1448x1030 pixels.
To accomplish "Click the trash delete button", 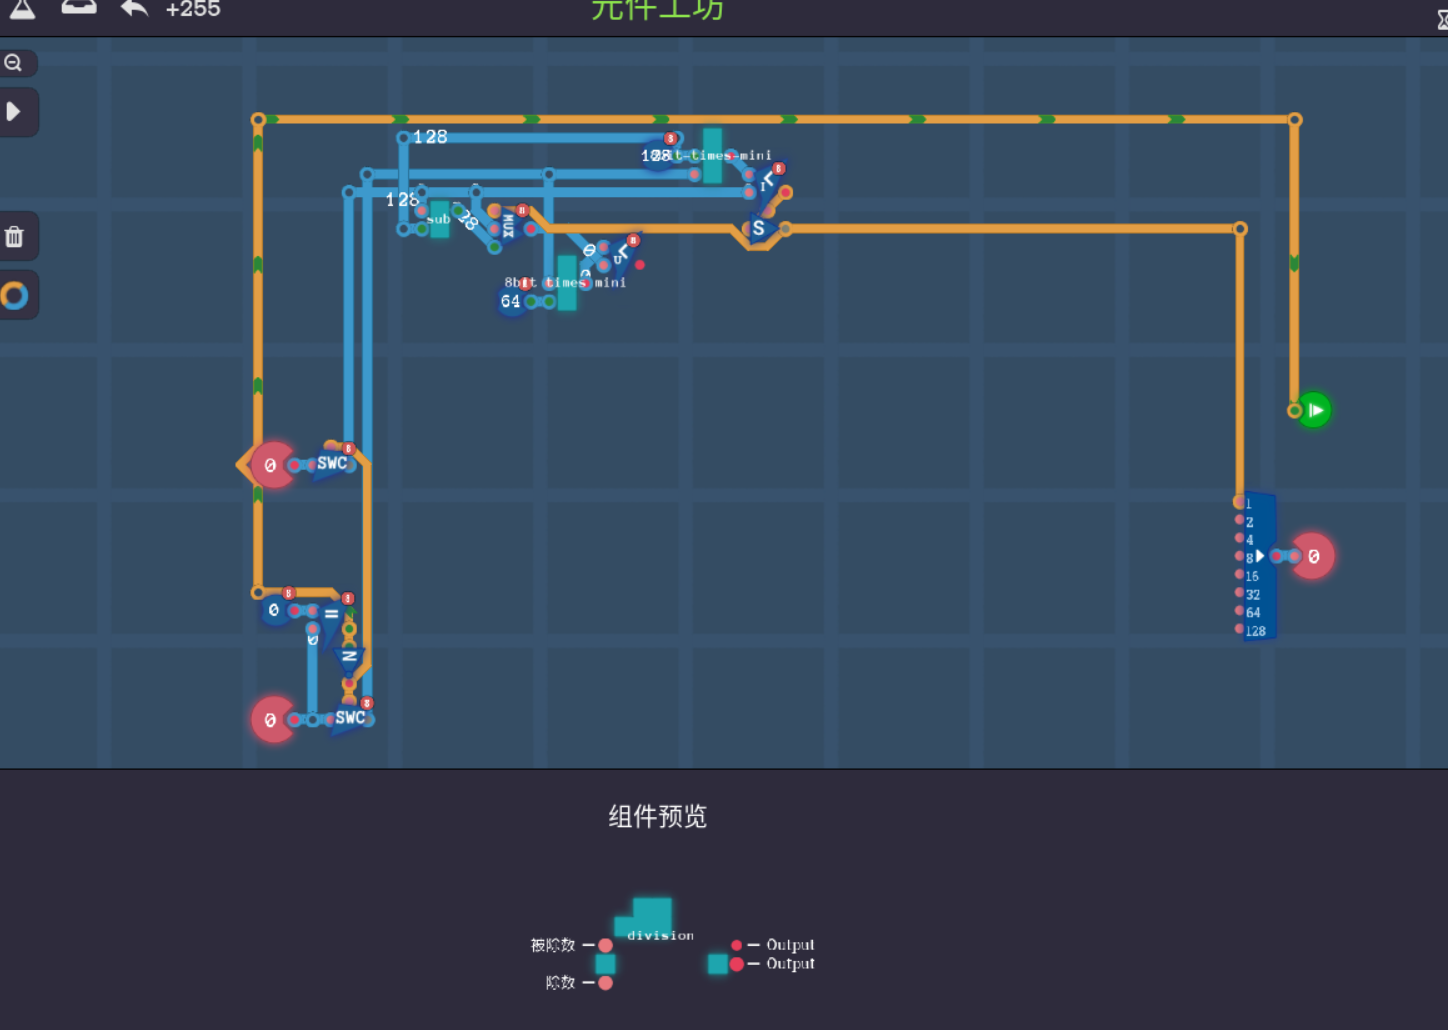I will pyautogui.click(x=14, y=237).
